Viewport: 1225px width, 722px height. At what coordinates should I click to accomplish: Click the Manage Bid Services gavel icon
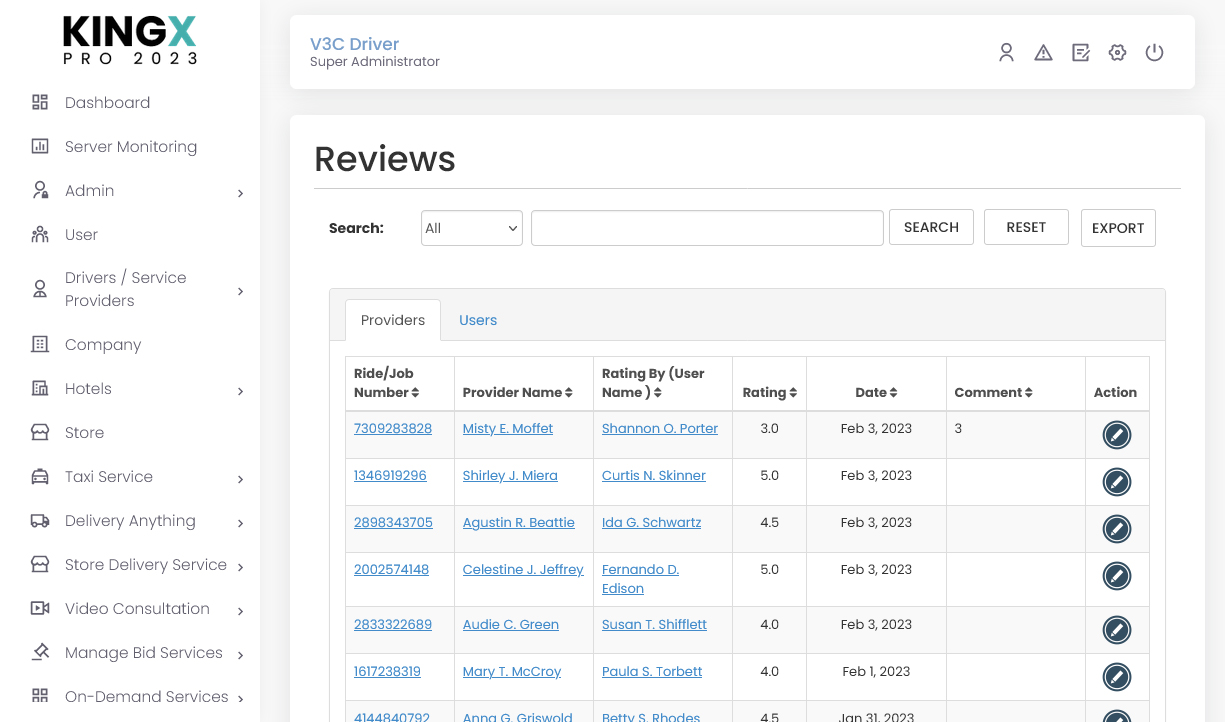[40, 652]
